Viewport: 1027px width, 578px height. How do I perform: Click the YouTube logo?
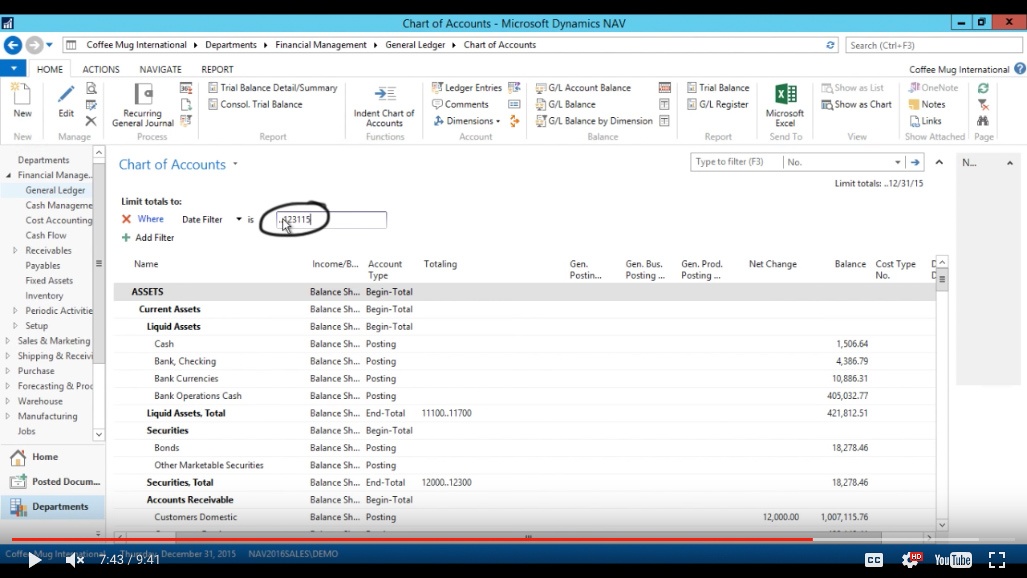953,560
